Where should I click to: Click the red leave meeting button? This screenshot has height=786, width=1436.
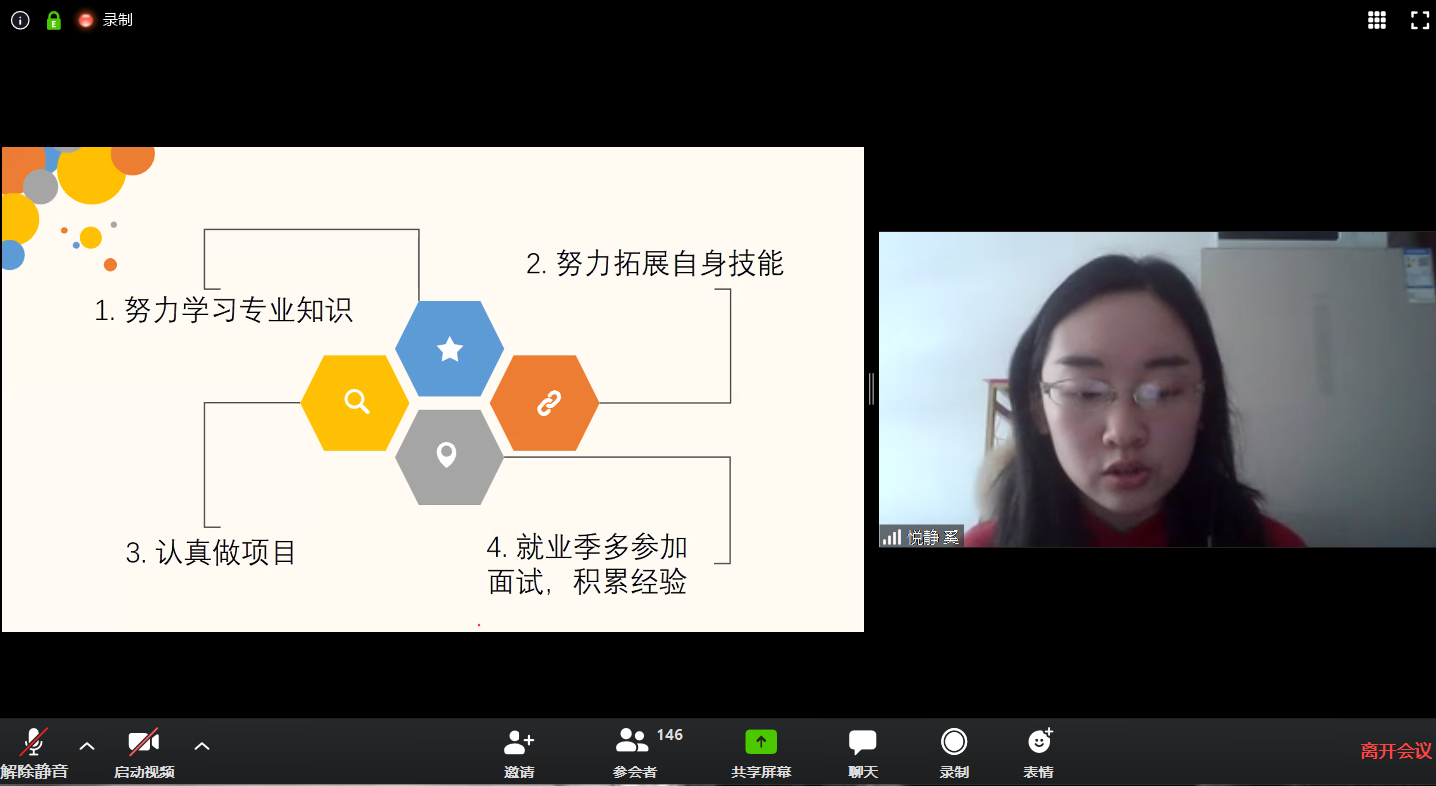(x=1396, y=751)
